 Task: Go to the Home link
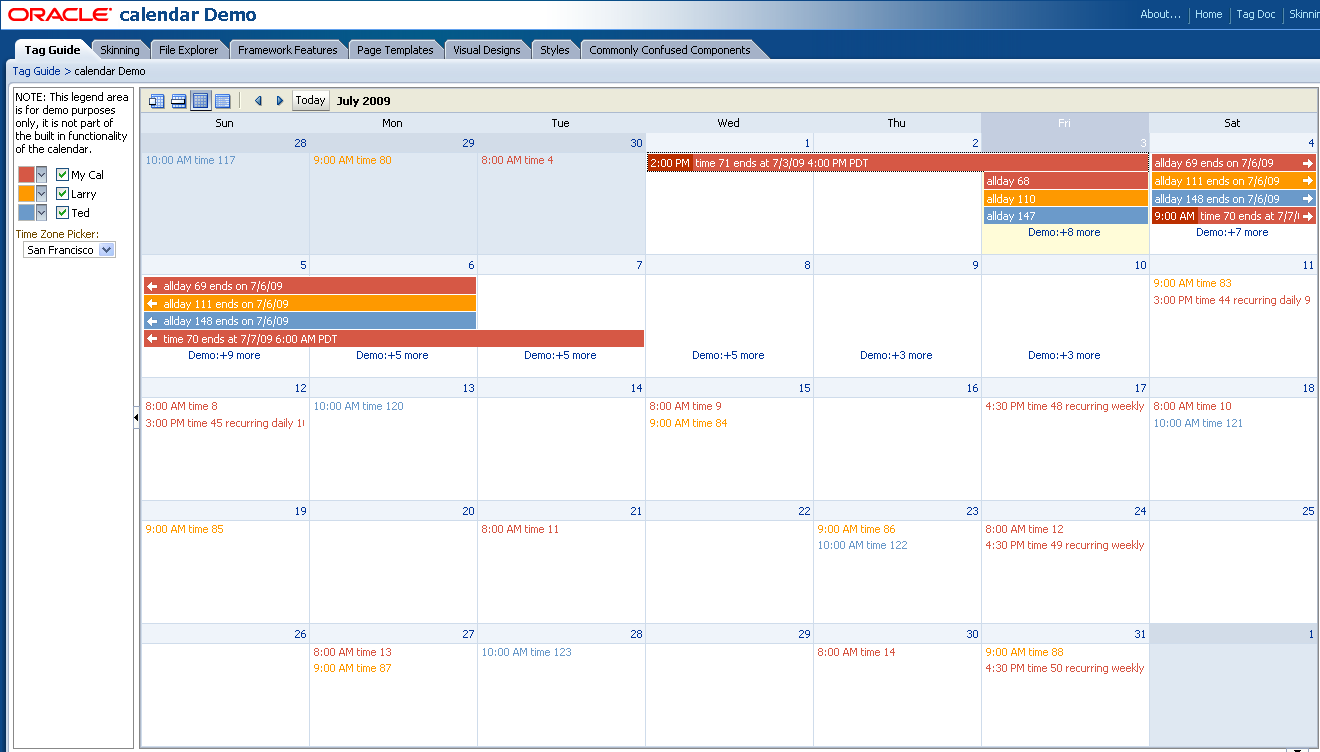point(1209,14)
